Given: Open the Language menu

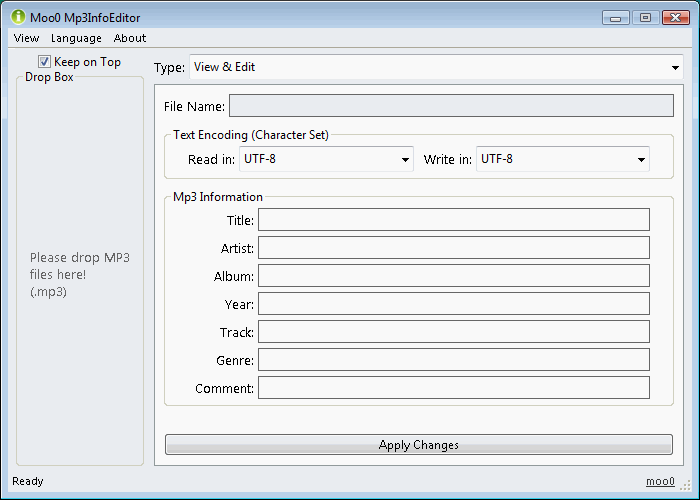Looking at the screenshot, I should coord(76,38).
